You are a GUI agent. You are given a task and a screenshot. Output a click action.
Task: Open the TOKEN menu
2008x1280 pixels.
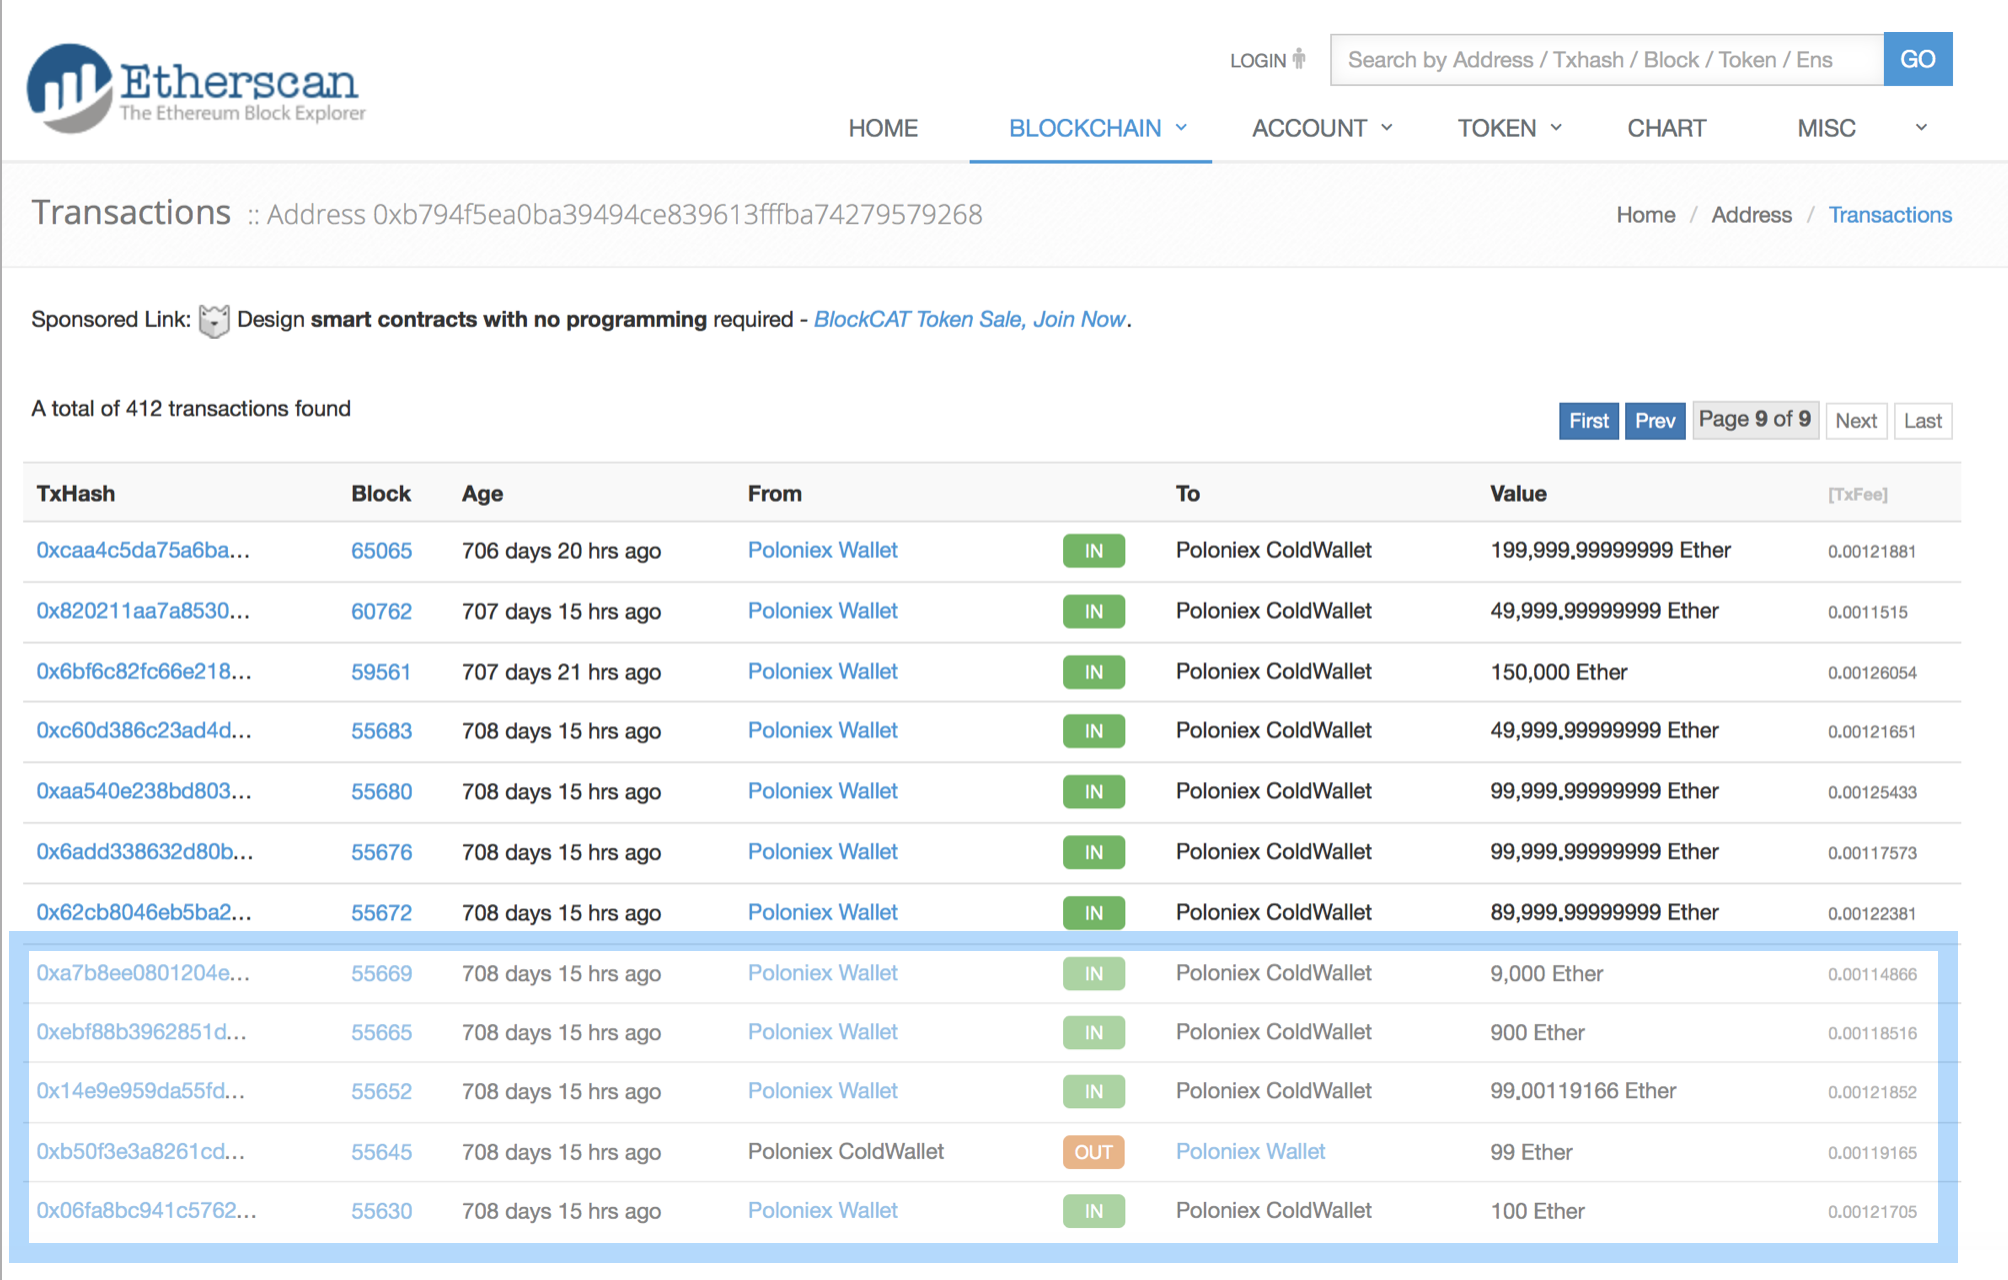pos(1496,128)
